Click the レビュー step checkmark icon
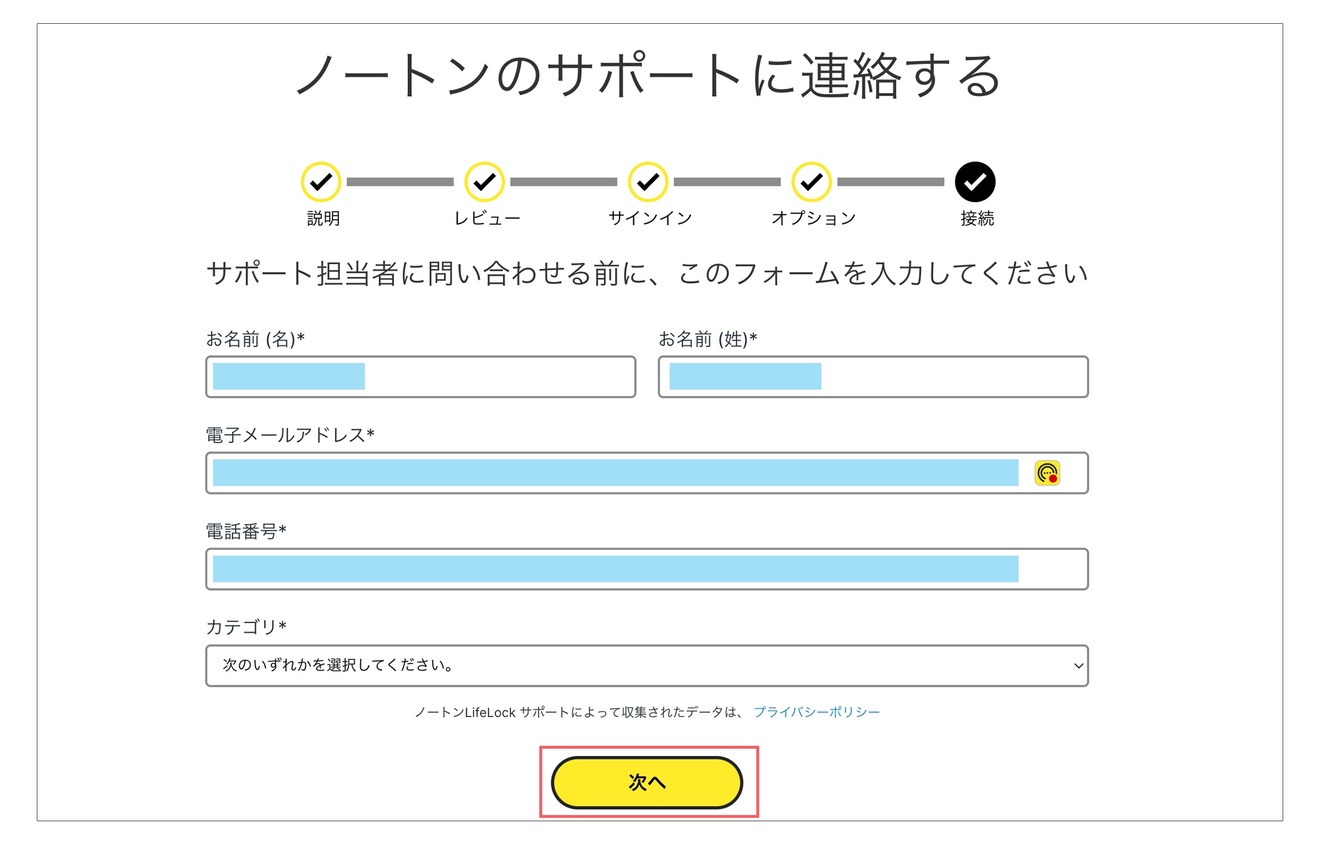The image size is (1320, 845). point(484,182)
